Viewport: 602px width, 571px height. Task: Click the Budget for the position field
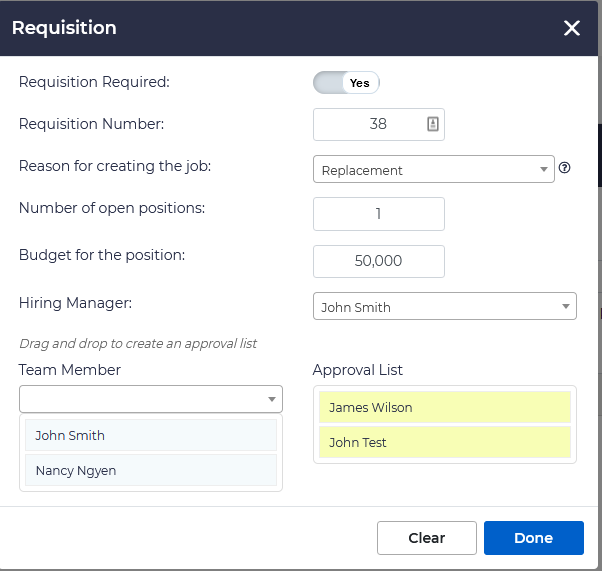tap(378, 261)
